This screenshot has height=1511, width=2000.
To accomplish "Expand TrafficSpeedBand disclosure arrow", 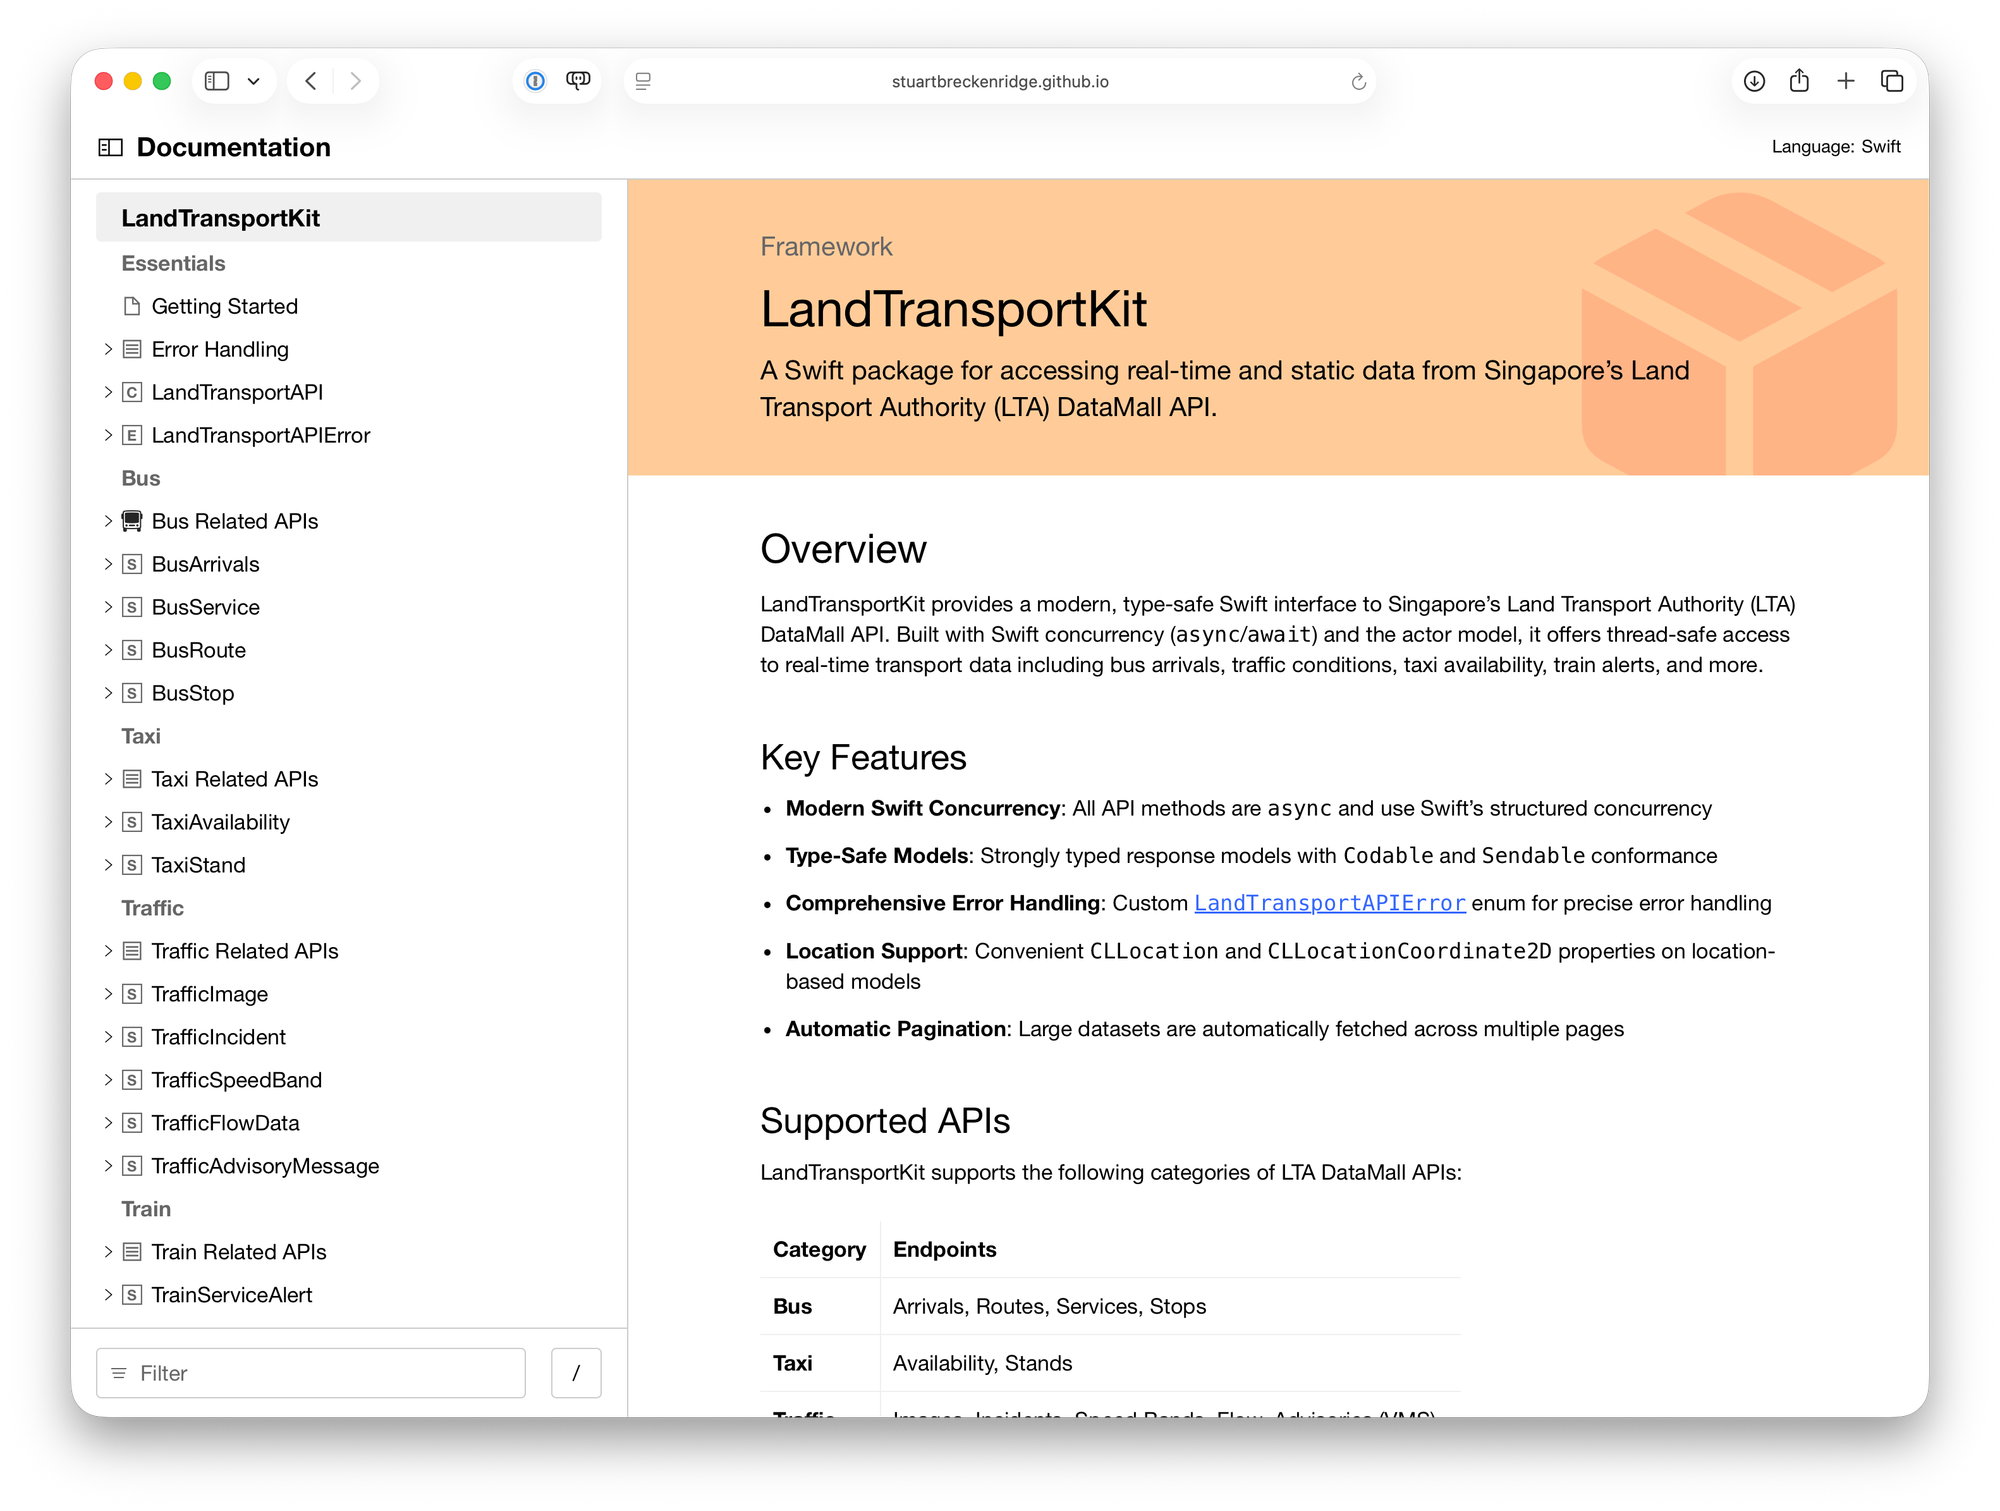I will [x=108, y=1080].
